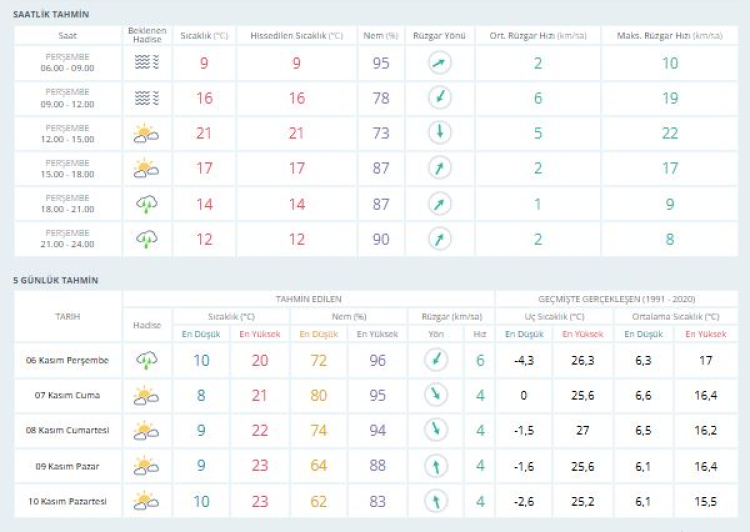The width and height of the screenshot is (750, 532).
Task: Click the TAHMİN EDİLEN header in 5-day table
Action: pyautogui.click(x=308, y=299)
